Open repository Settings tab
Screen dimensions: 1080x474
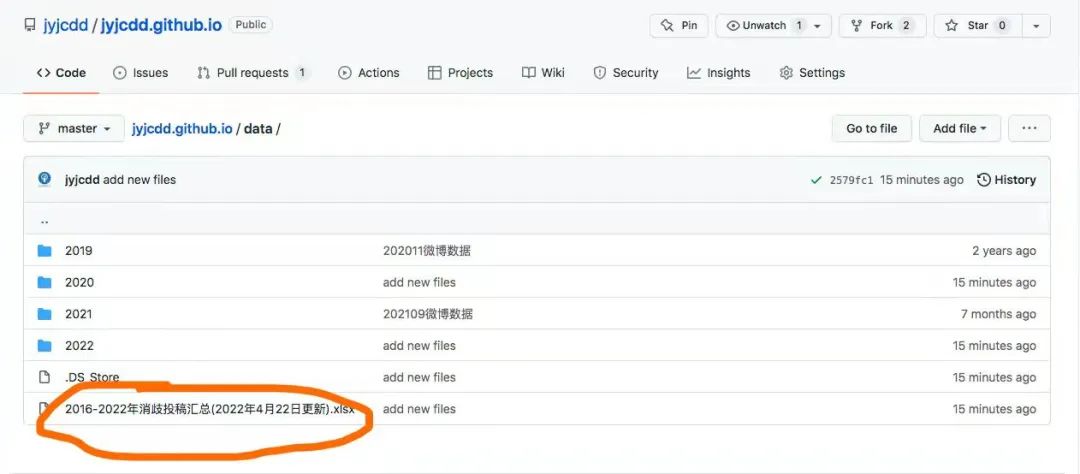tap(812, 72)
